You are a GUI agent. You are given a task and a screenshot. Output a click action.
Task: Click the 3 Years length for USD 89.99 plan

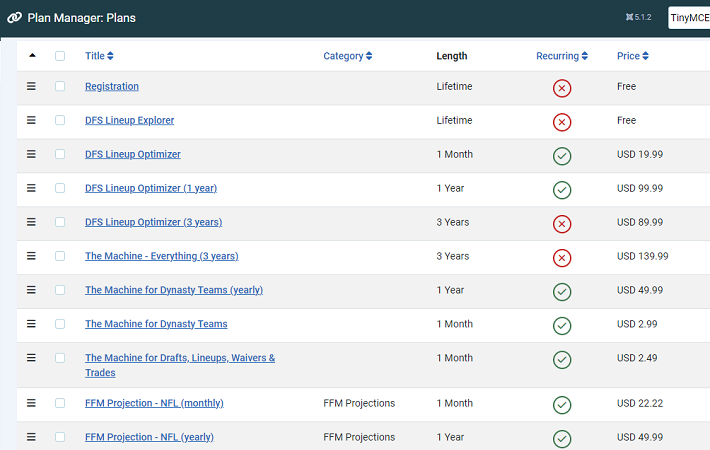pos(453,222)
